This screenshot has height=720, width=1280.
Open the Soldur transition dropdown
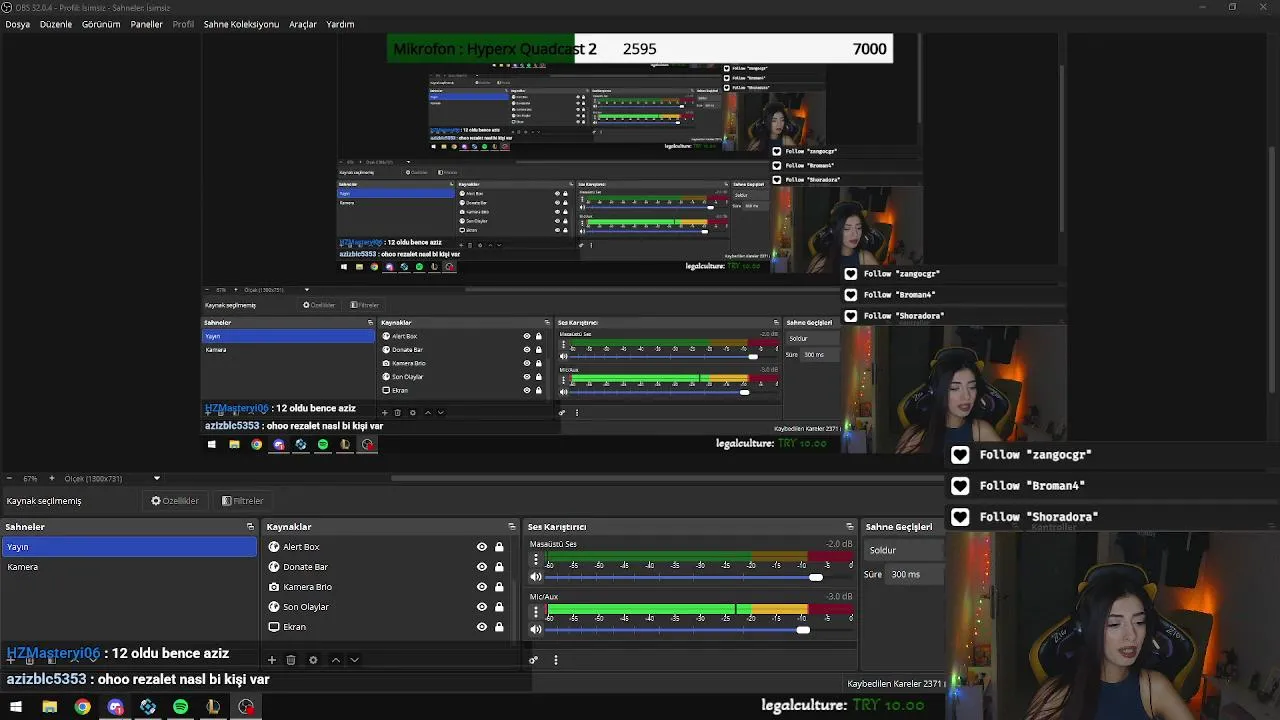tap(904, 550)
